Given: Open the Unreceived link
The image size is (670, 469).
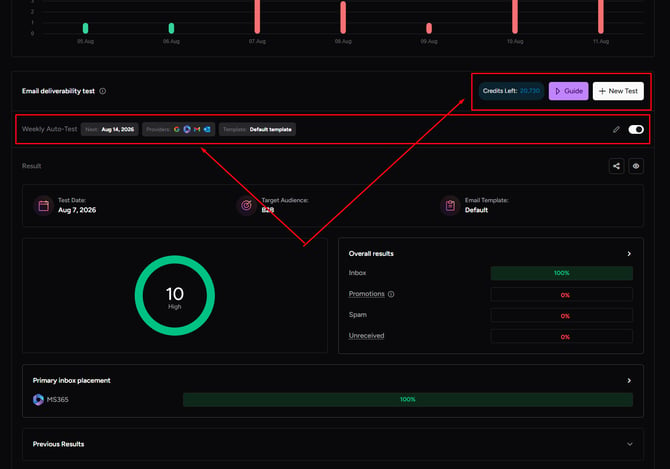Looking at the screenshot, I should (366, 336).
